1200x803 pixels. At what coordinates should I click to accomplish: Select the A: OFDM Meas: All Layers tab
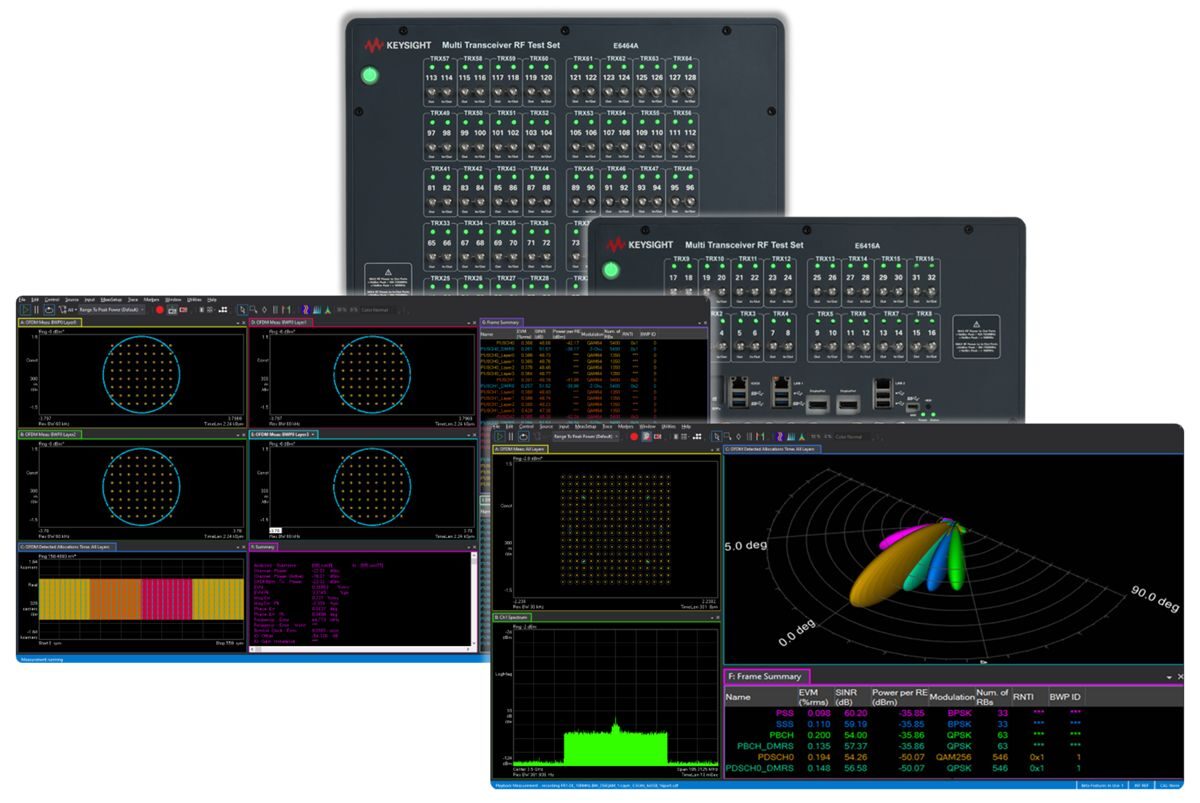point(520,449)
